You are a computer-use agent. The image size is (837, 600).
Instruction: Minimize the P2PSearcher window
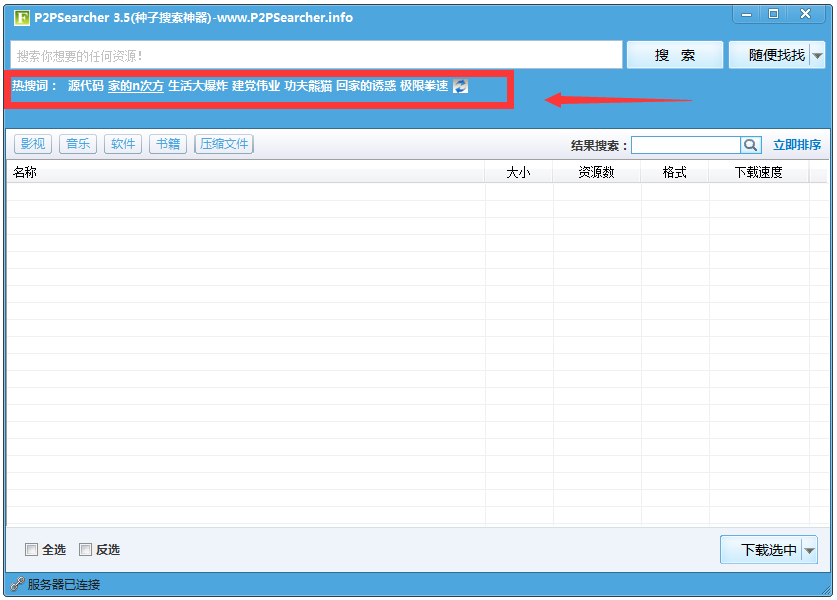coord(747,14)
